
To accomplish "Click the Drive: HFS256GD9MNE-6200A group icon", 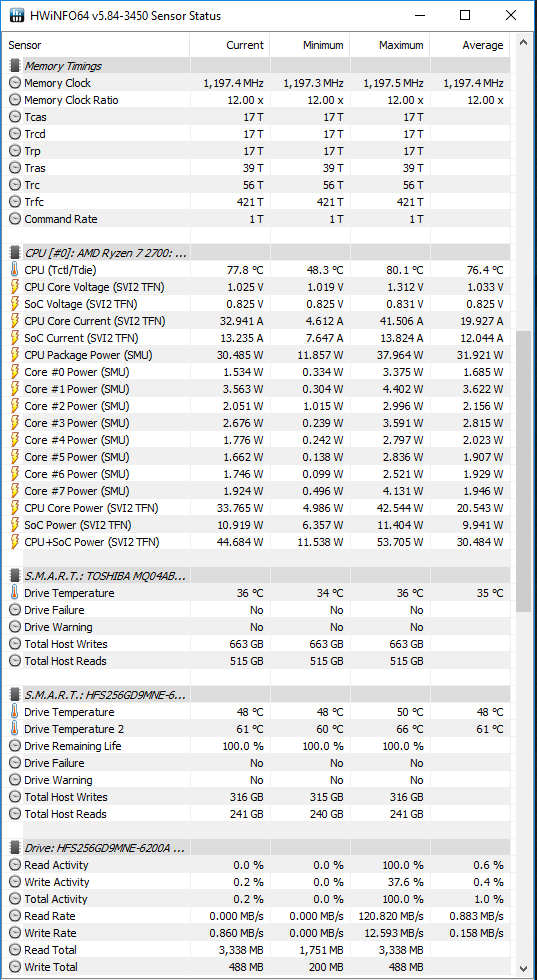I will [15, 848].
